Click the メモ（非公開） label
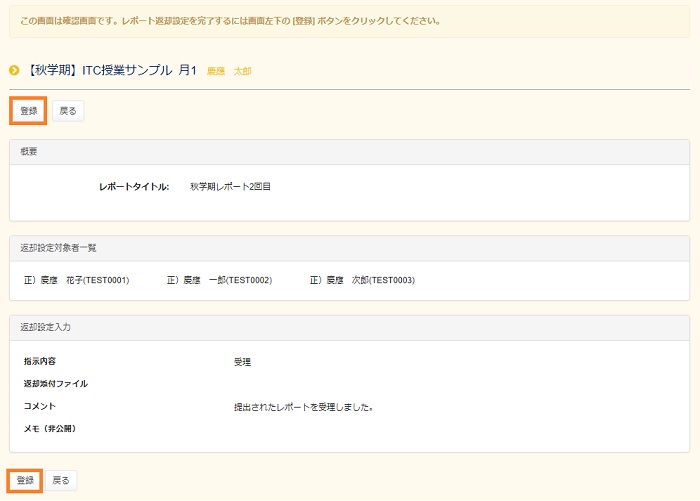 [50, 429]
